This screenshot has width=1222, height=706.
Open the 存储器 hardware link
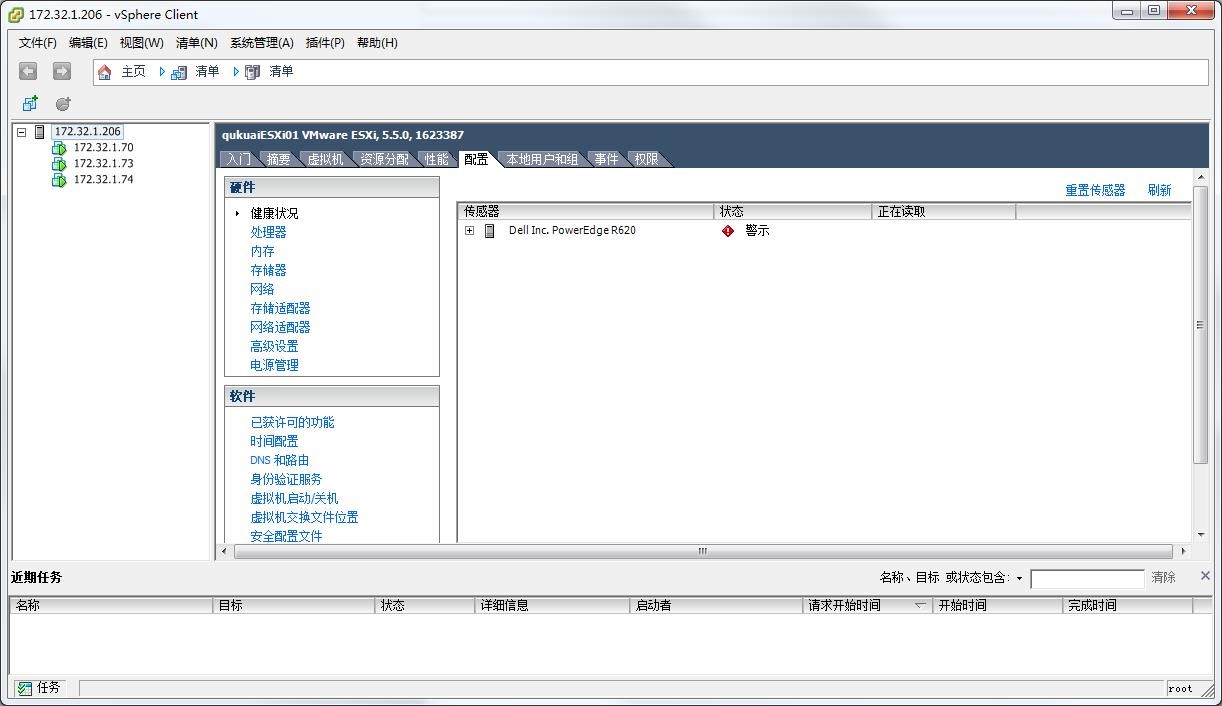pos(268,270)
